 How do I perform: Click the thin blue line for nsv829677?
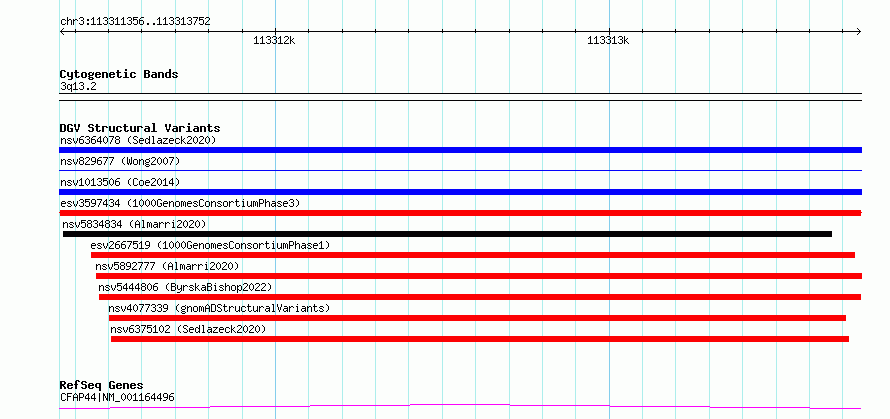tap(460, 170)
